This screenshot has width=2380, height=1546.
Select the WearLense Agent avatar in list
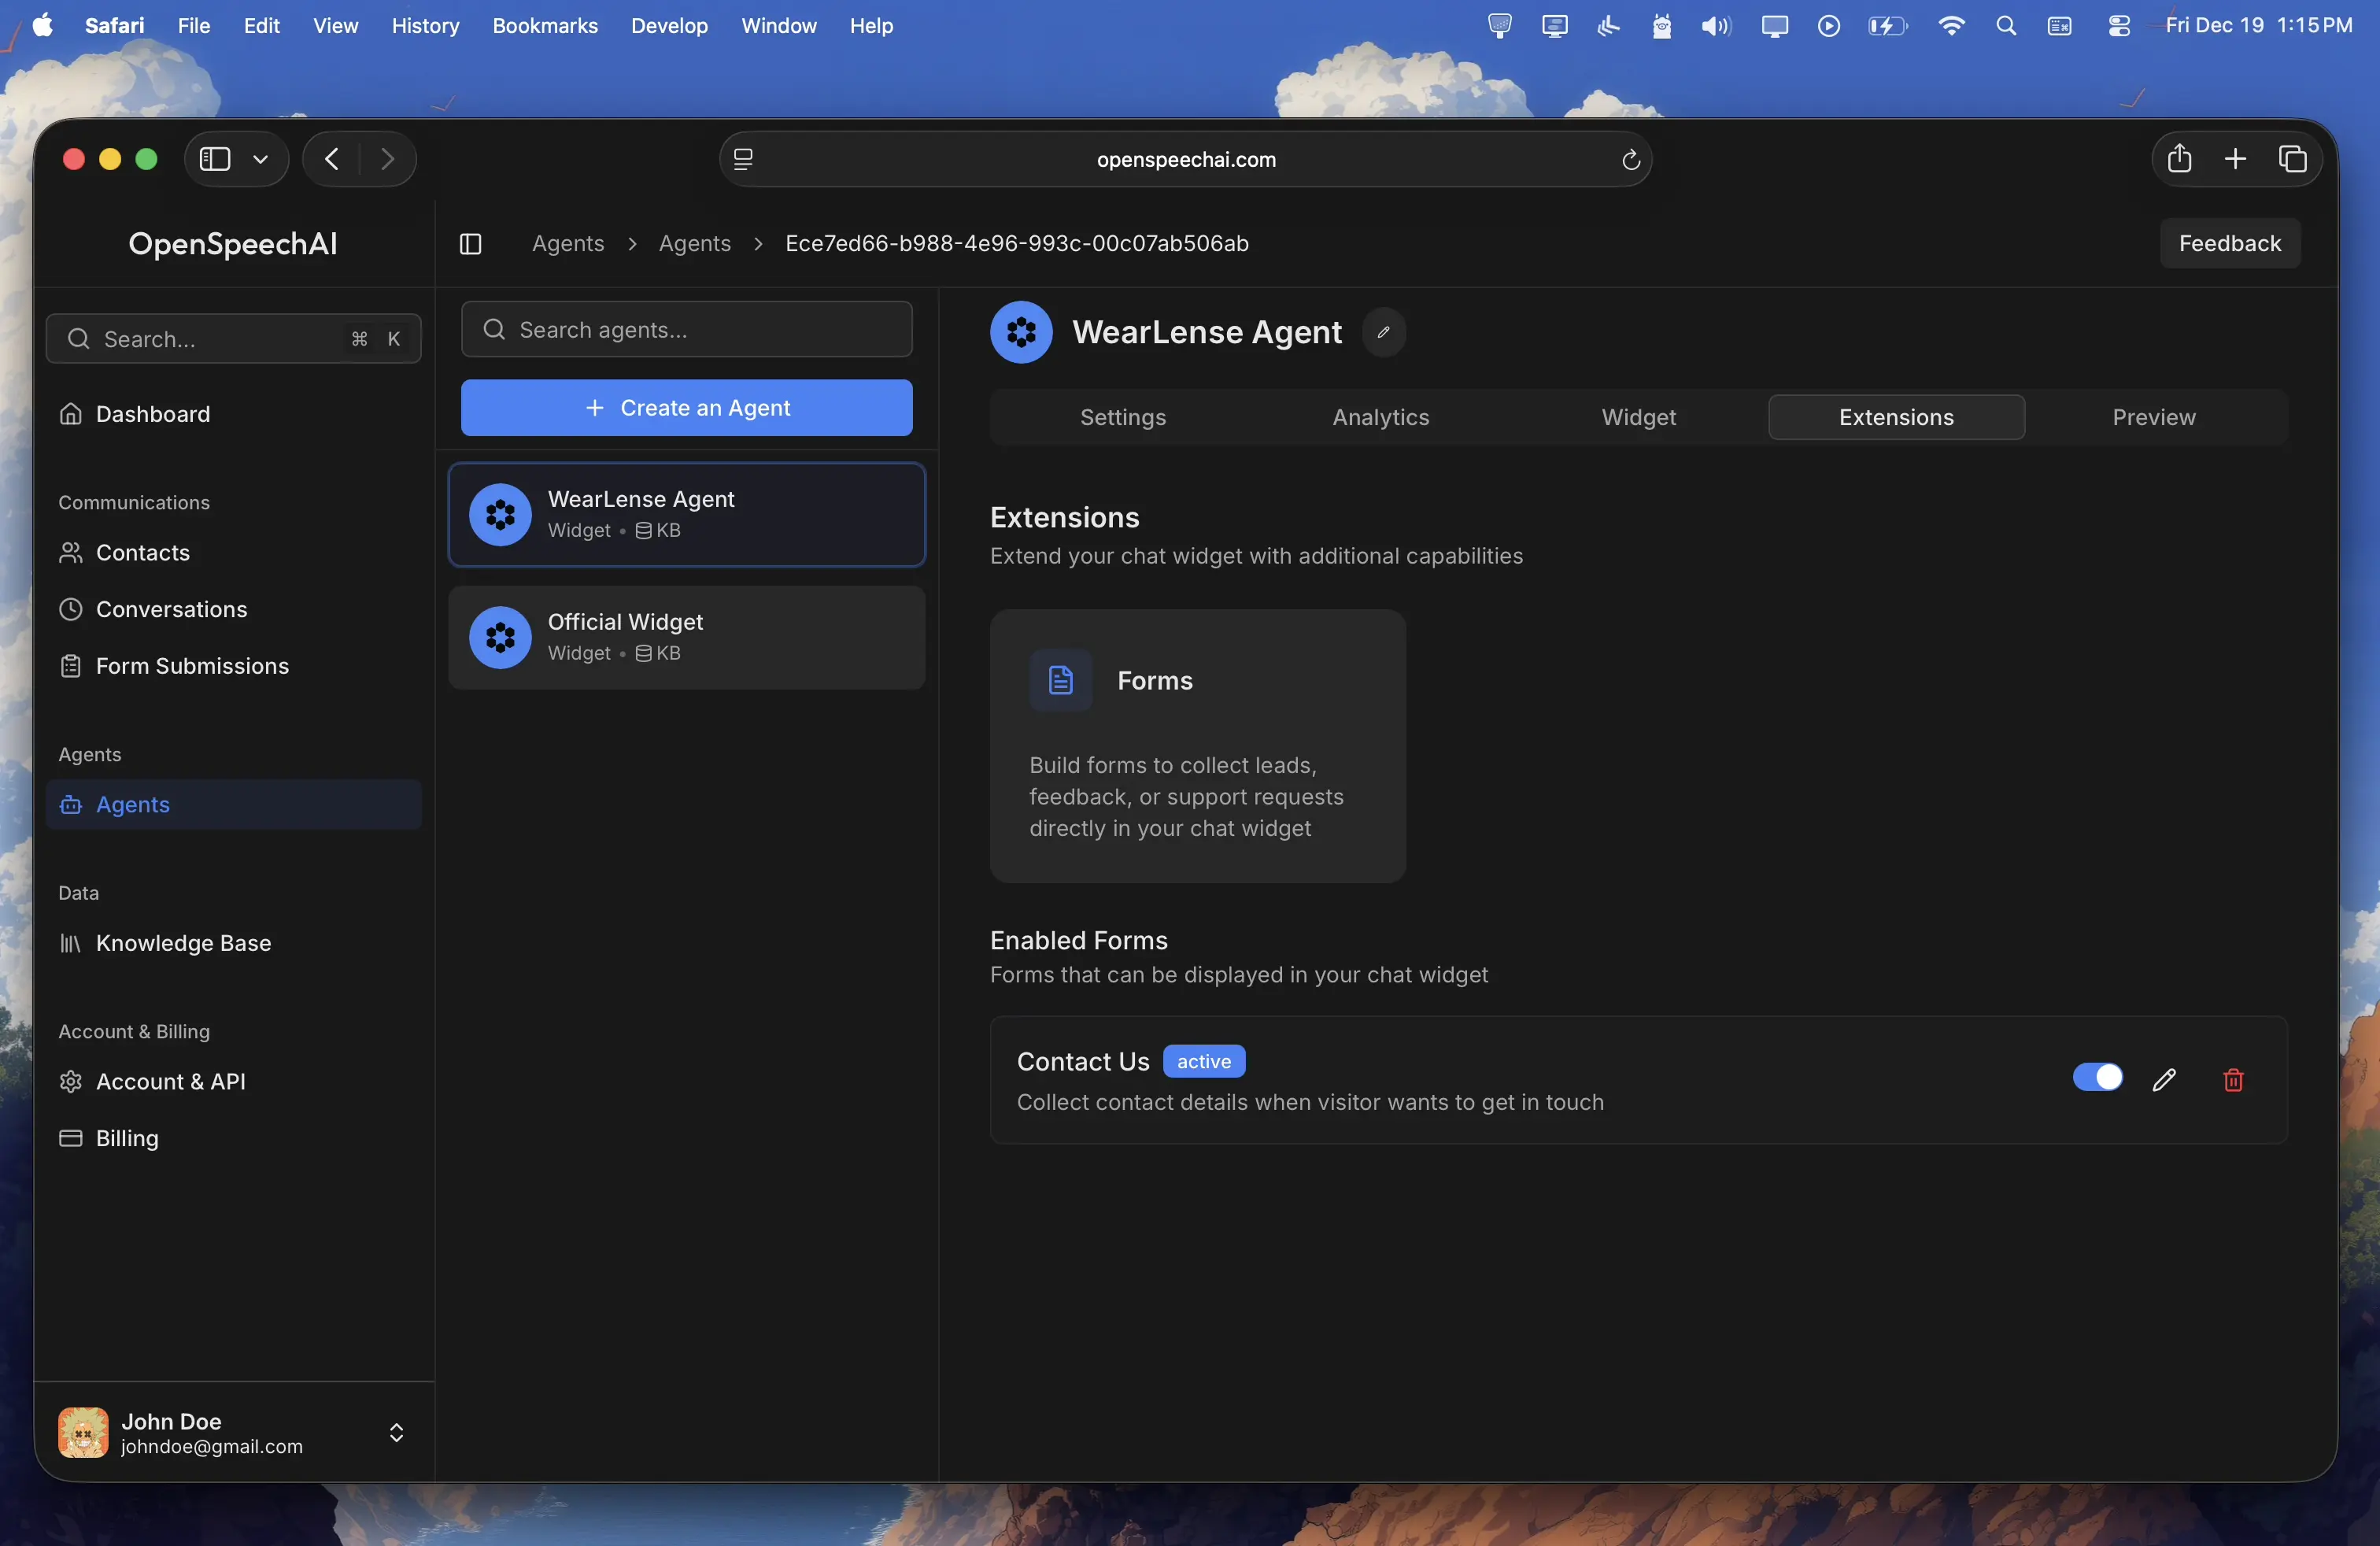(500, 514)
